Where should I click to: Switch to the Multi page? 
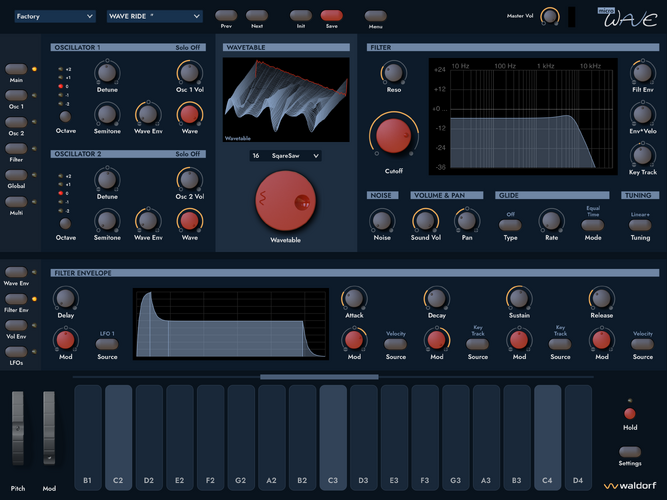pyautogui.click(x=16, y=202)
